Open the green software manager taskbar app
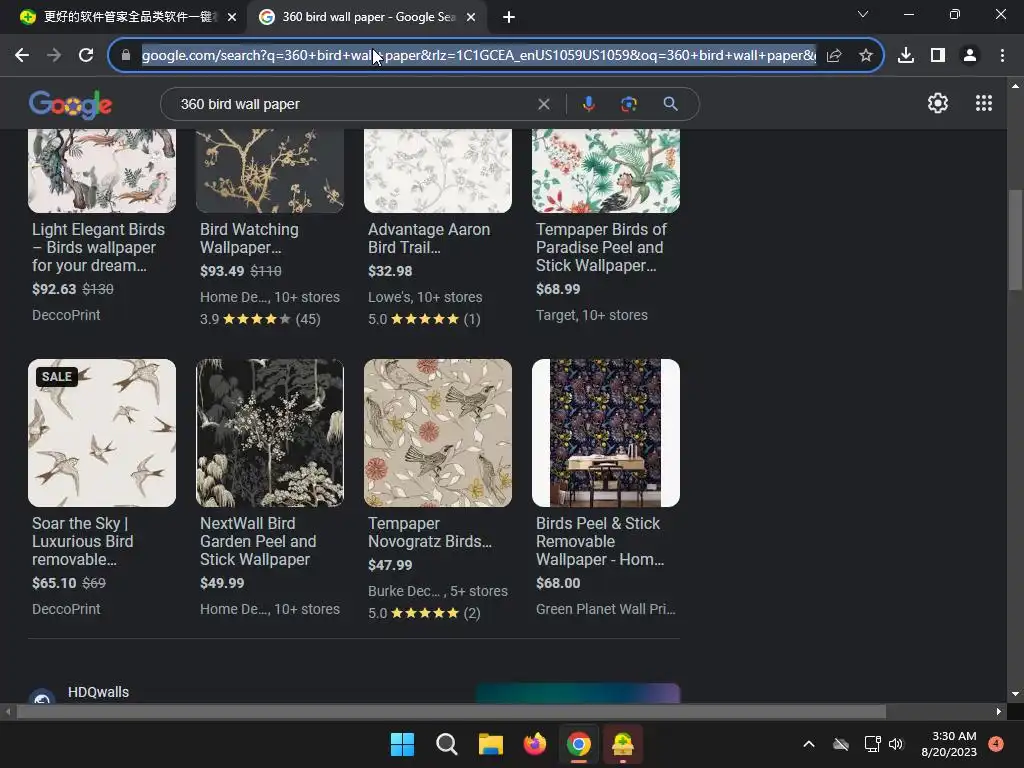The height and width of the screenshot is (768, 1024). click(622, 744)
